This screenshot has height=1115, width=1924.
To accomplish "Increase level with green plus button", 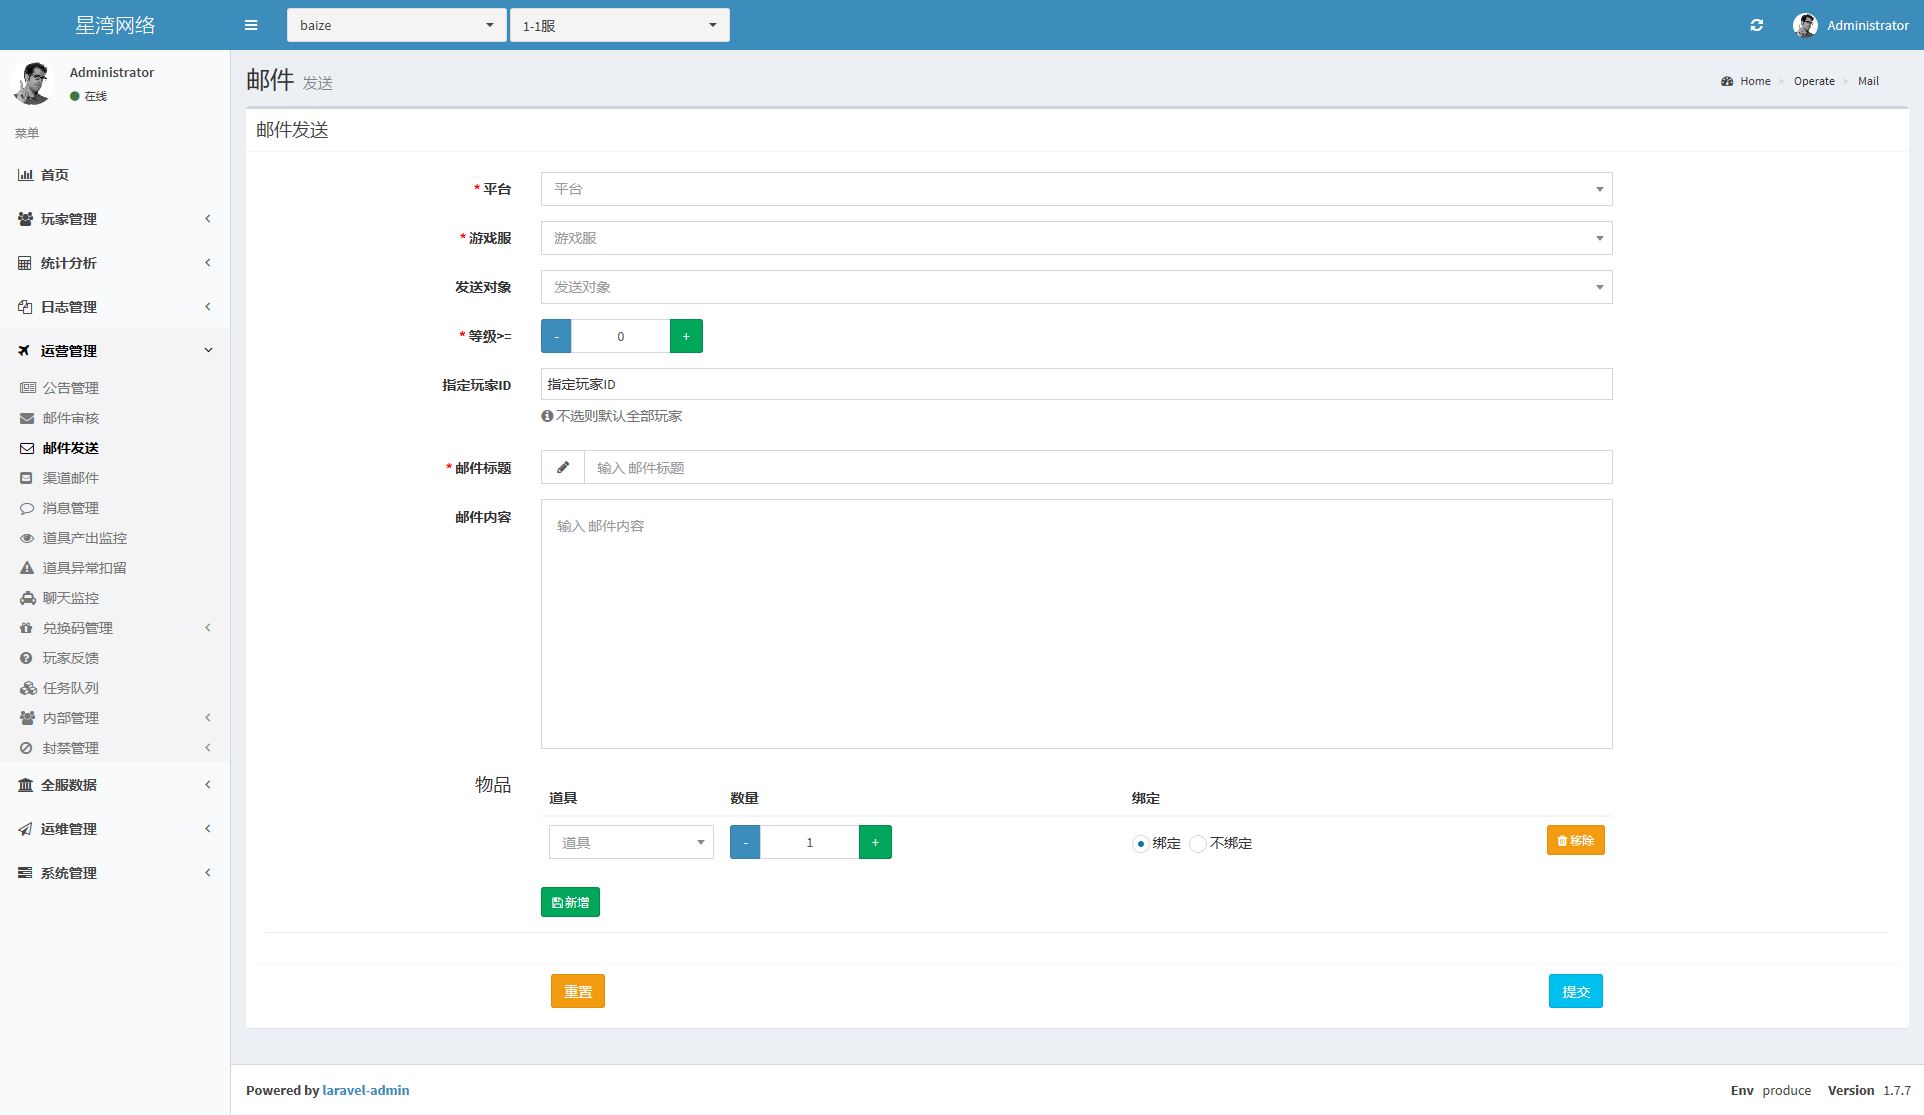I will click(686, 336).
